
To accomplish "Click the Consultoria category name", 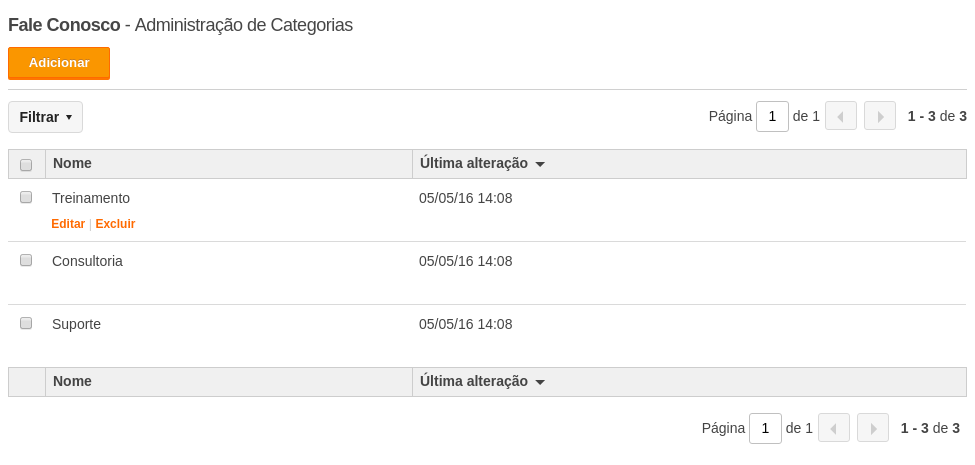I will pyautogui.click(x=87, y=262).
